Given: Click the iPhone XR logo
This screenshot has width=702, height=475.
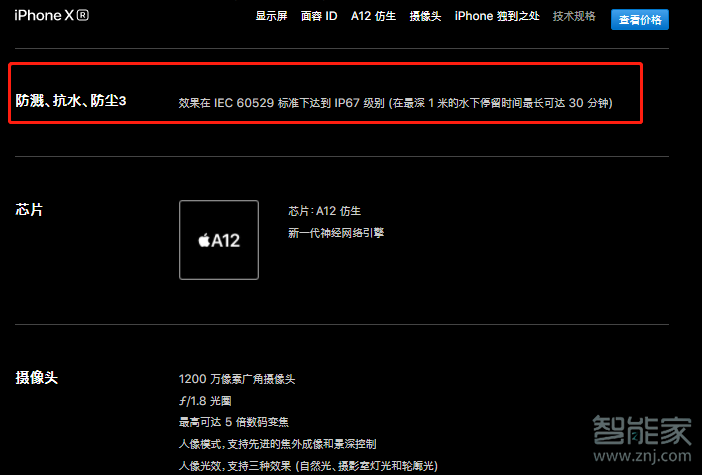Looking at the screenshot, I should 51,16.
